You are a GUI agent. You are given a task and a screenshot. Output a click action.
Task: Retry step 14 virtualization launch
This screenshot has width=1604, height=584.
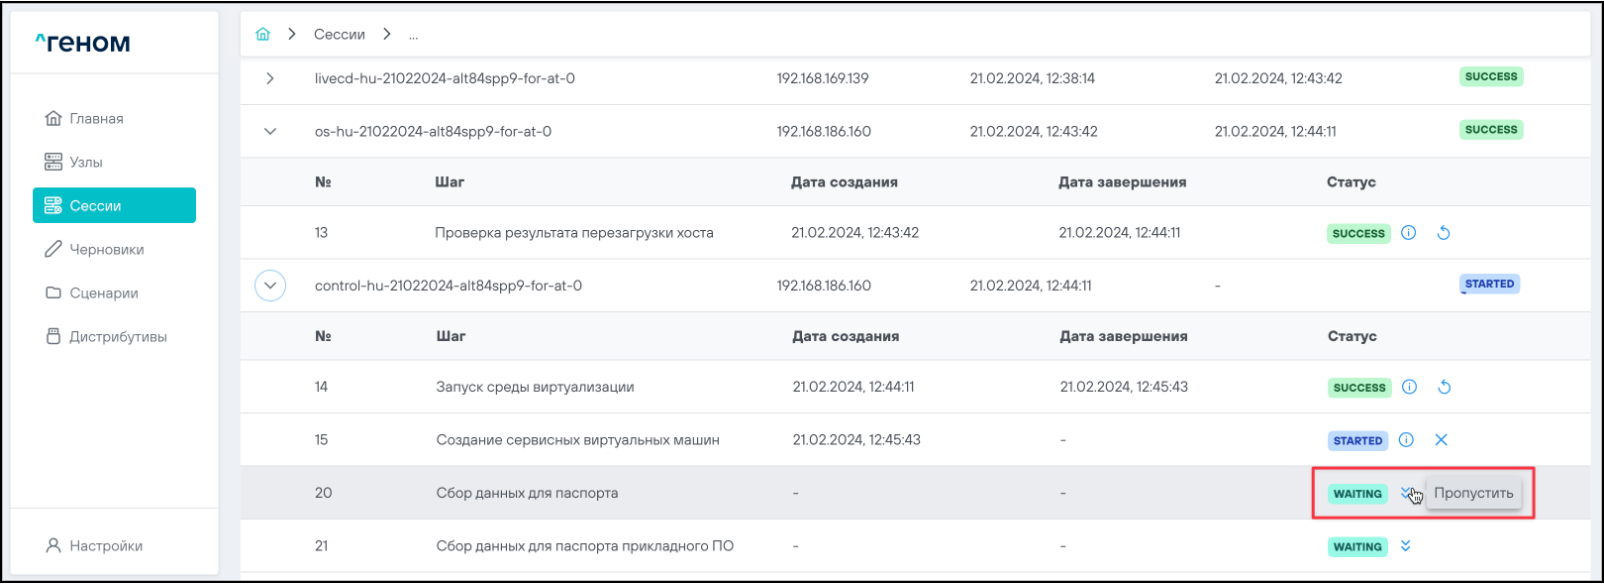(1444, 387)
